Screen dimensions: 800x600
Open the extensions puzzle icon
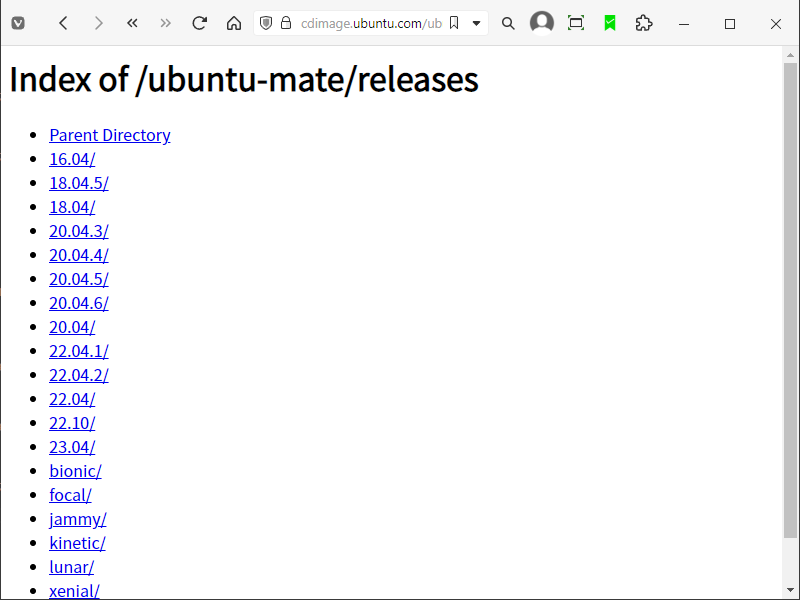(x=644, y=23)
